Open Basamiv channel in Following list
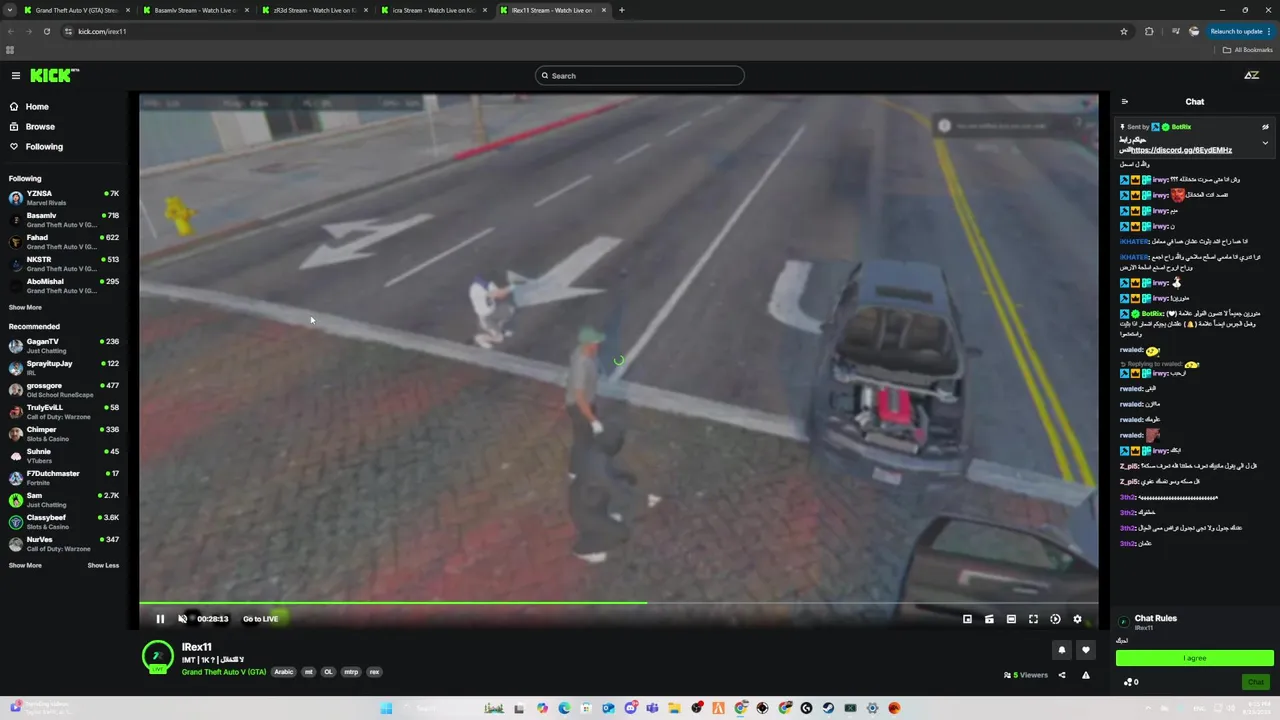Image resolution: width=1280 pixels, height=720 pixels. tap(64, 219)
